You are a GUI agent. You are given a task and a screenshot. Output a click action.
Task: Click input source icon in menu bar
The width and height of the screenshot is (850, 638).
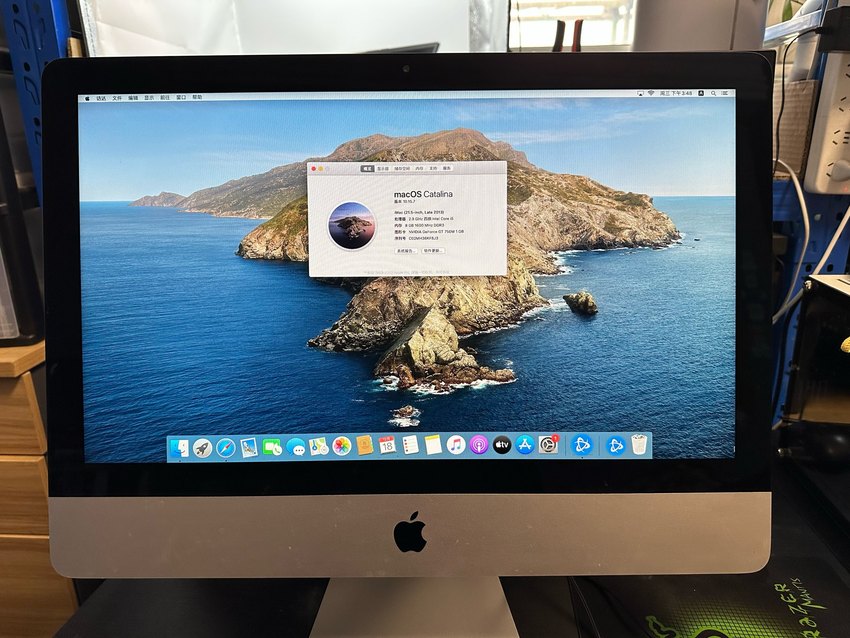point(701,93)
